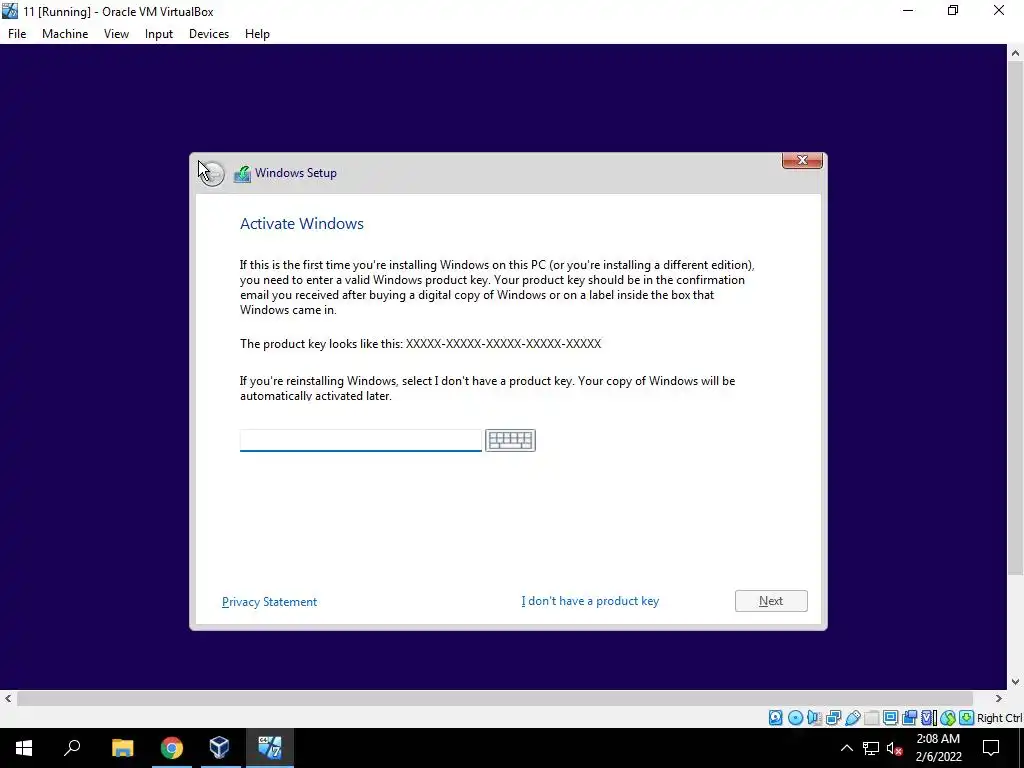Click the network adapters icon in VirtualBox status bar
1024x768 pixels.
833,718
